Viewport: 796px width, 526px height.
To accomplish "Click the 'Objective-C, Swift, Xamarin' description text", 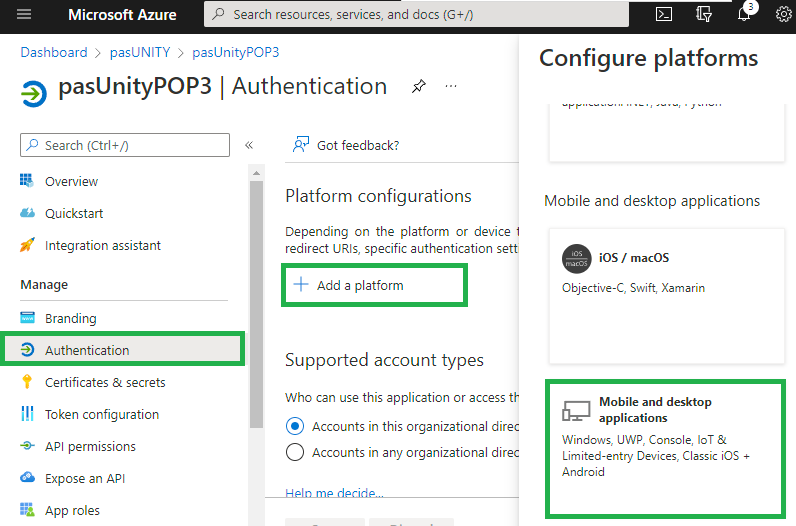I will (633, 288).
